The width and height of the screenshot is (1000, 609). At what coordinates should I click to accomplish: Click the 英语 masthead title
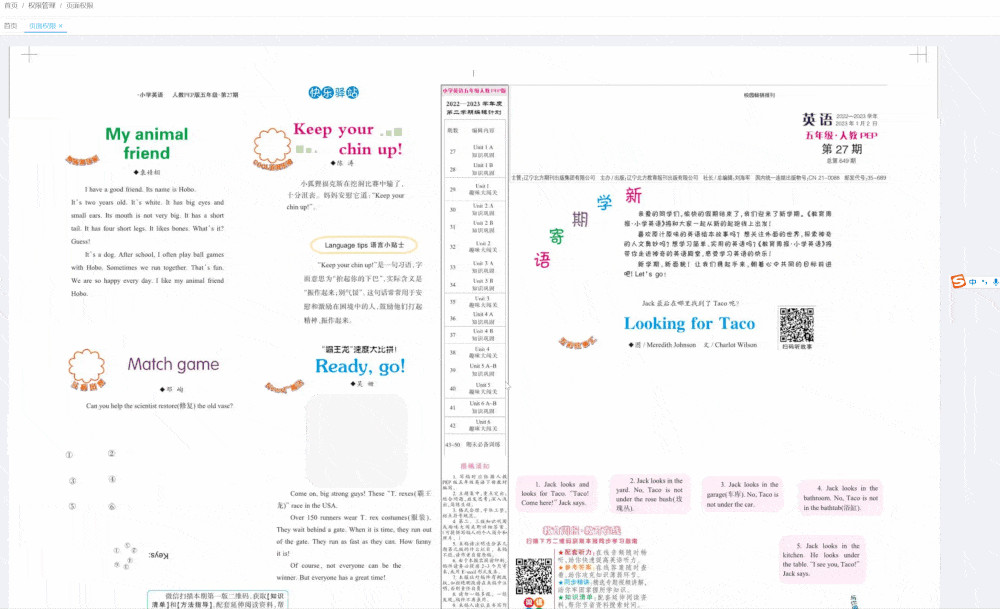(x=817, y=119)
